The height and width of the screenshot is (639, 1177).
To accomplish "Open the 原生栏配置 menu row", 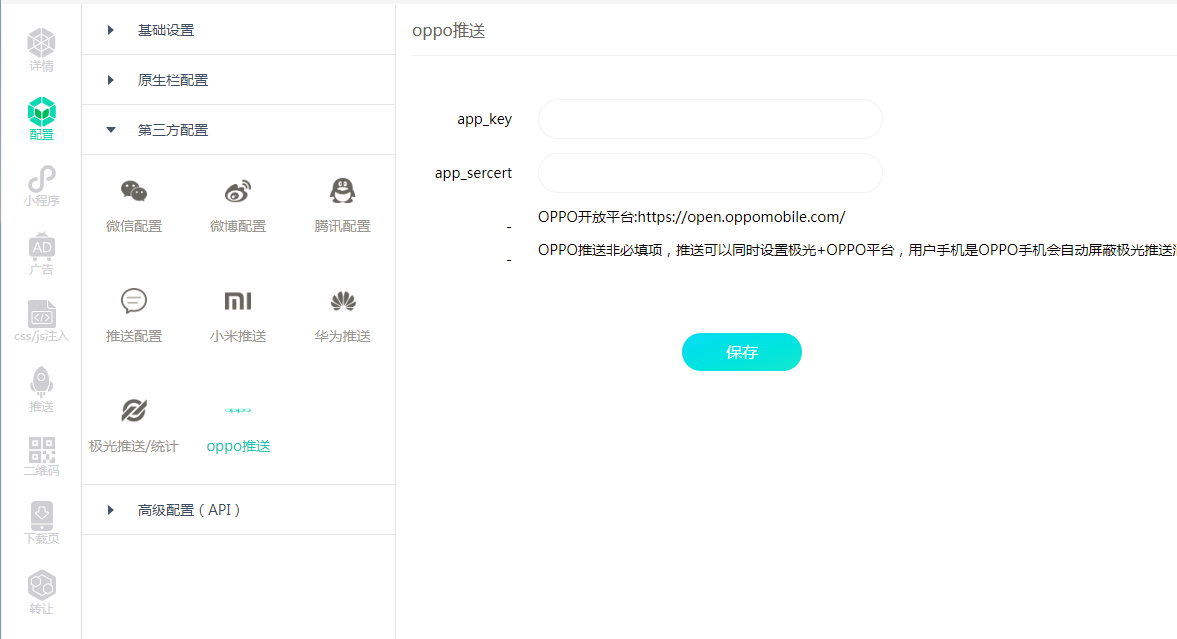I will pos(239,80).
